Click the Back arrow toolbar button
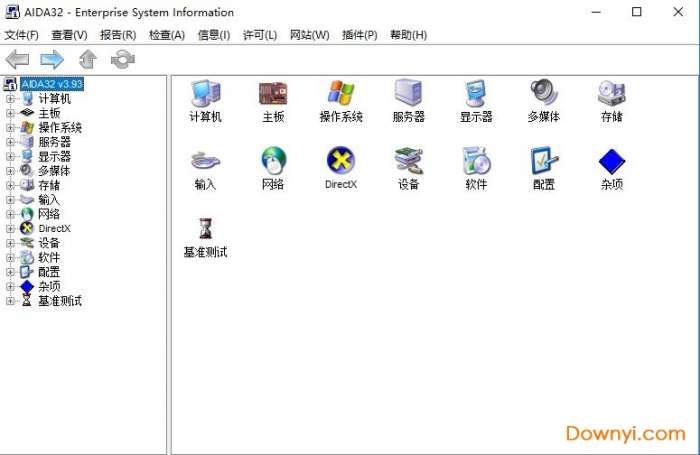Viewport: 700px width, 455px height. coord(17,59)
